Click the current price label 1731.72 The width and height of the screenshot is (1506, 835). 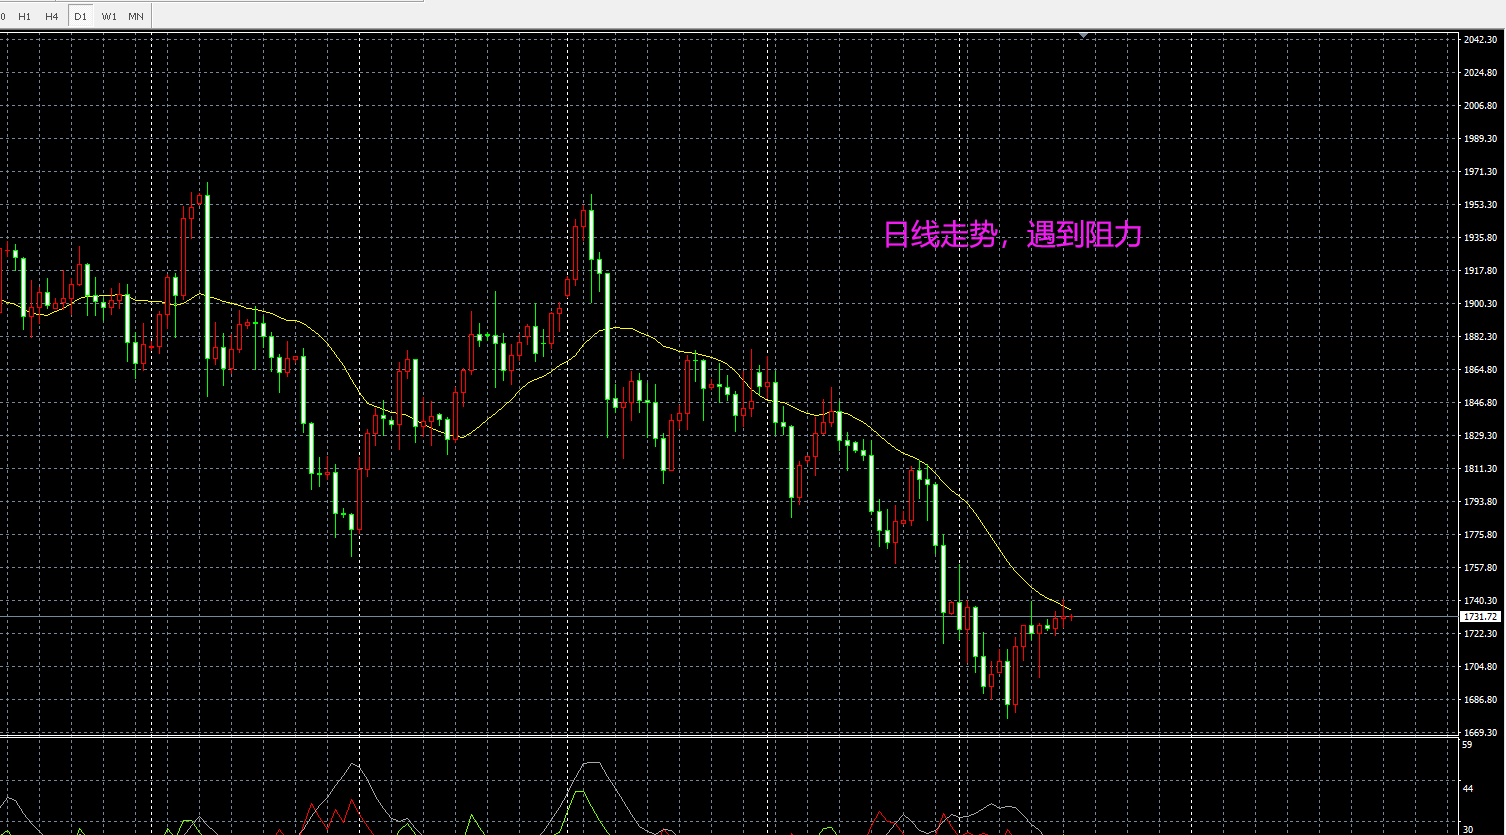(1479, 617)
